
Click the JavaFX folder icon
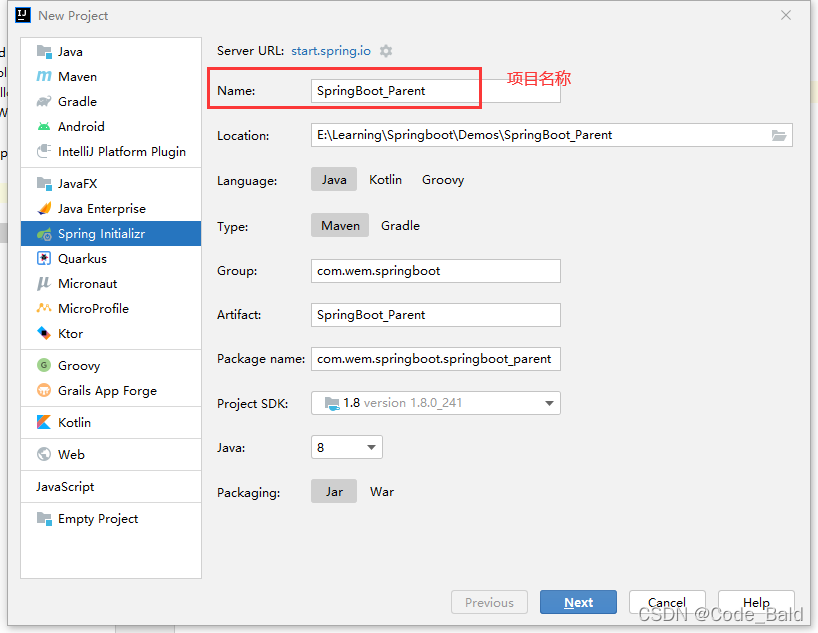coord(44,184)
